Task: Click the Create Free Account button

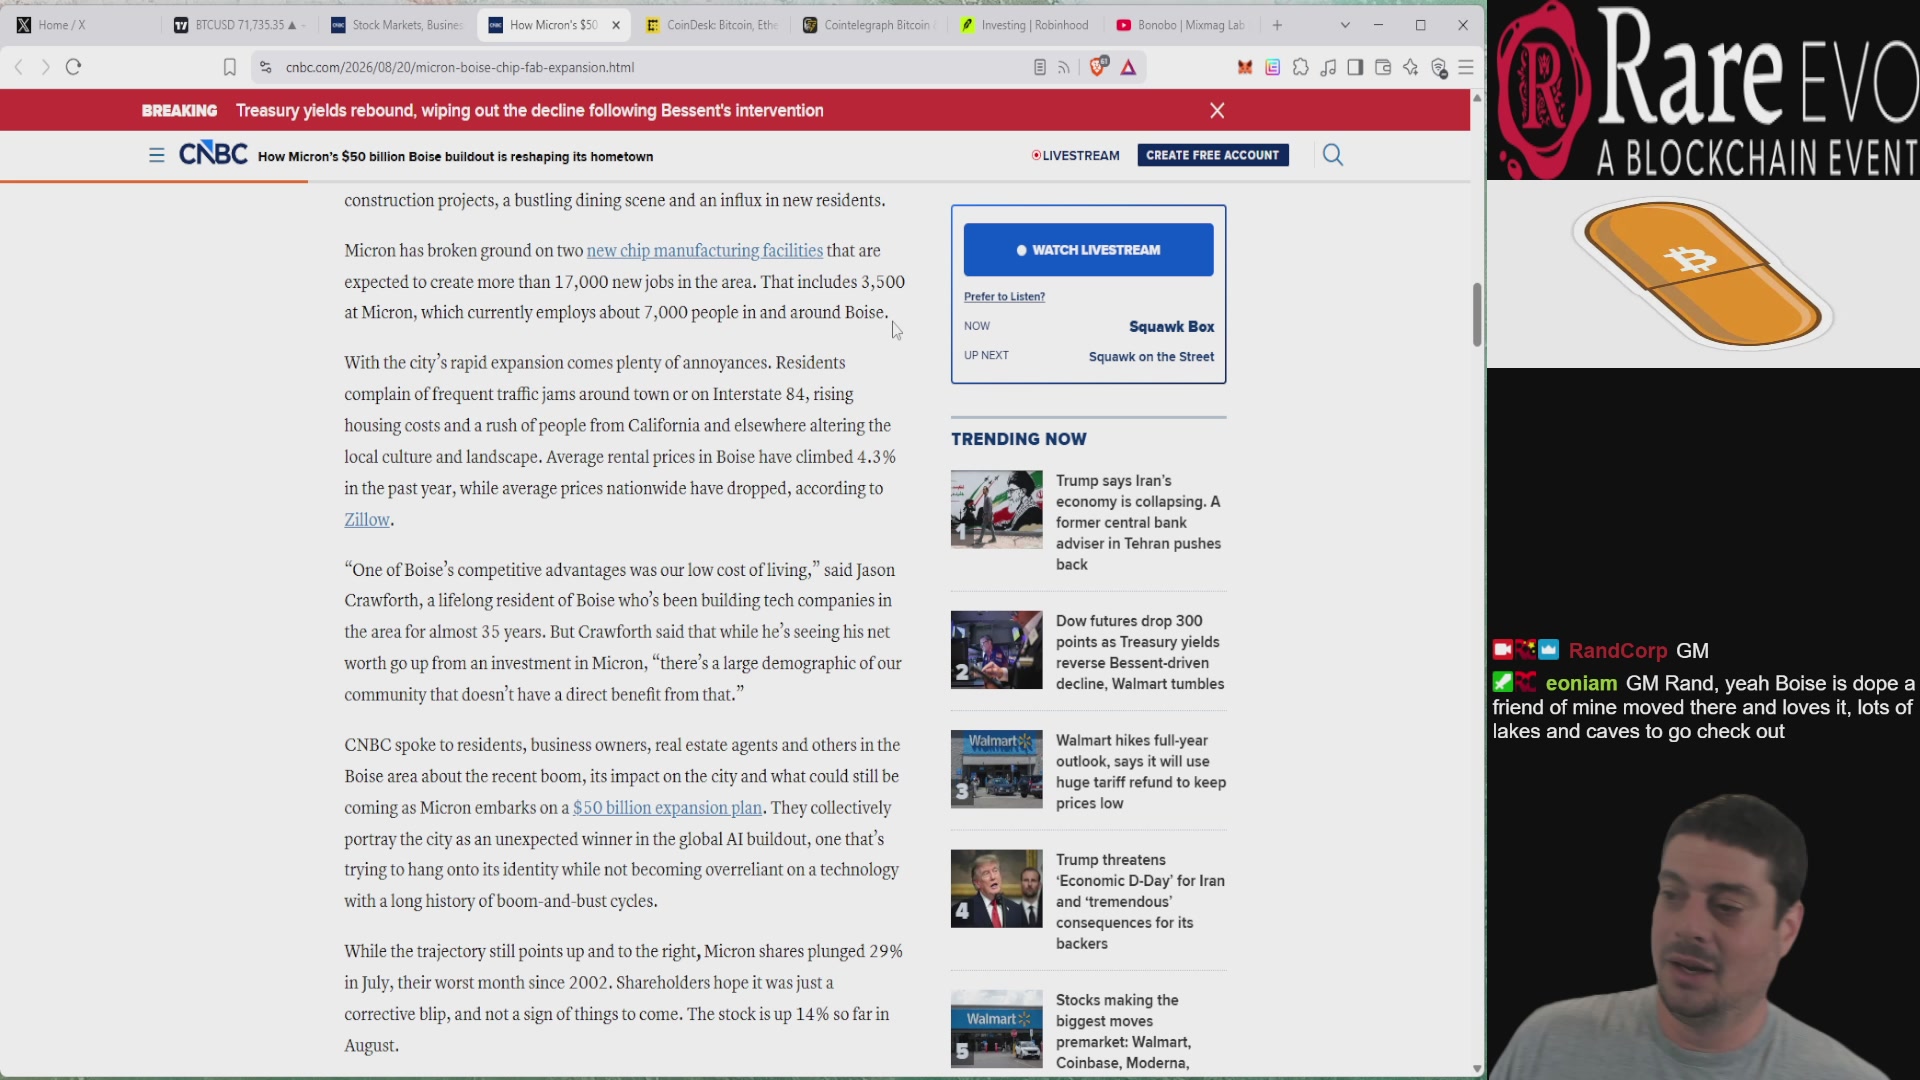Action: click(1213, 155)
